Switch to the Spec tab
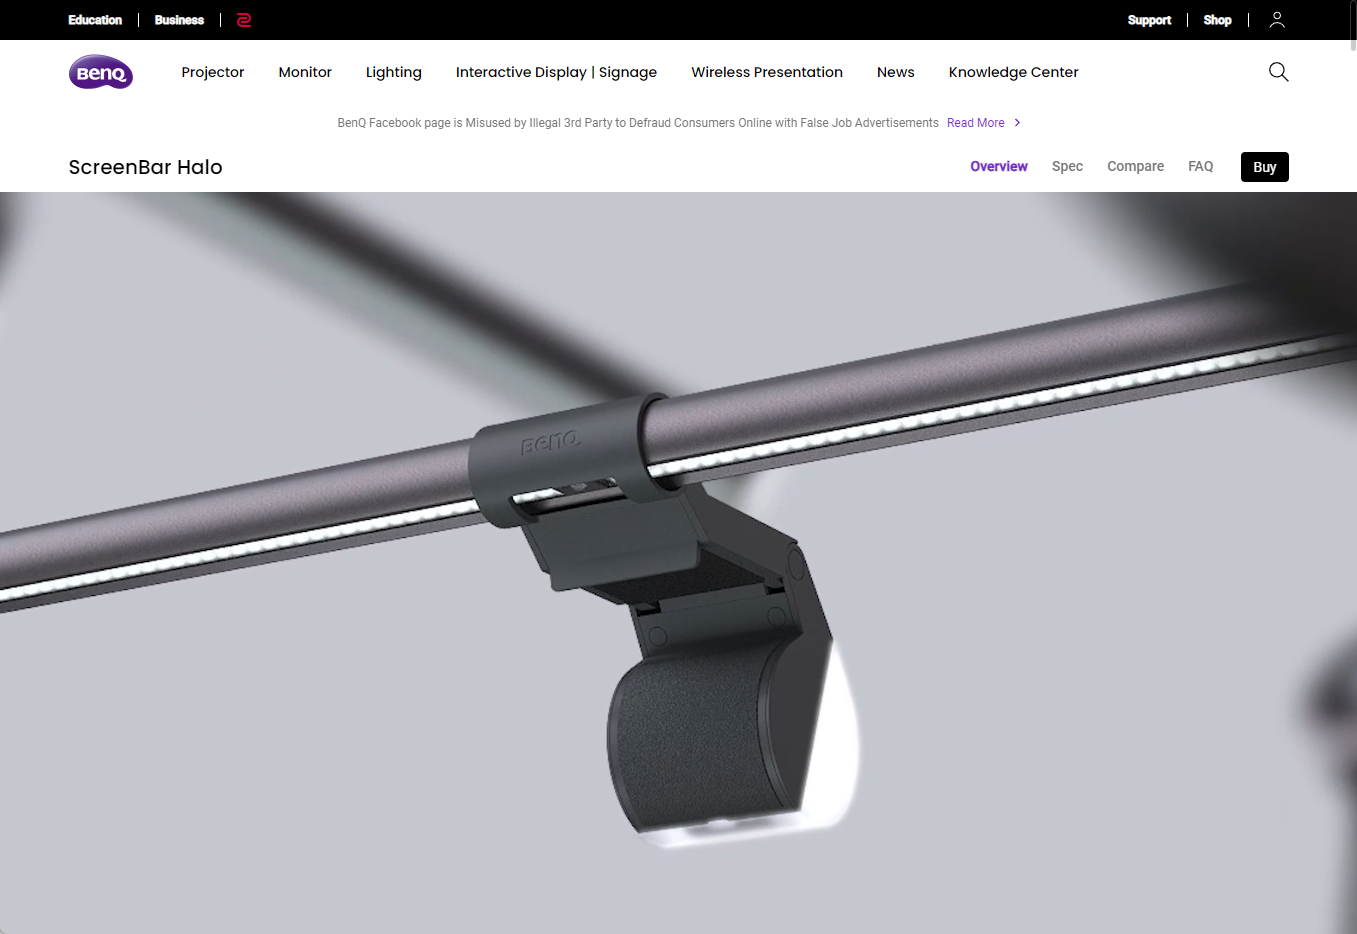The image size is (1357, 934). [1067, 166]
